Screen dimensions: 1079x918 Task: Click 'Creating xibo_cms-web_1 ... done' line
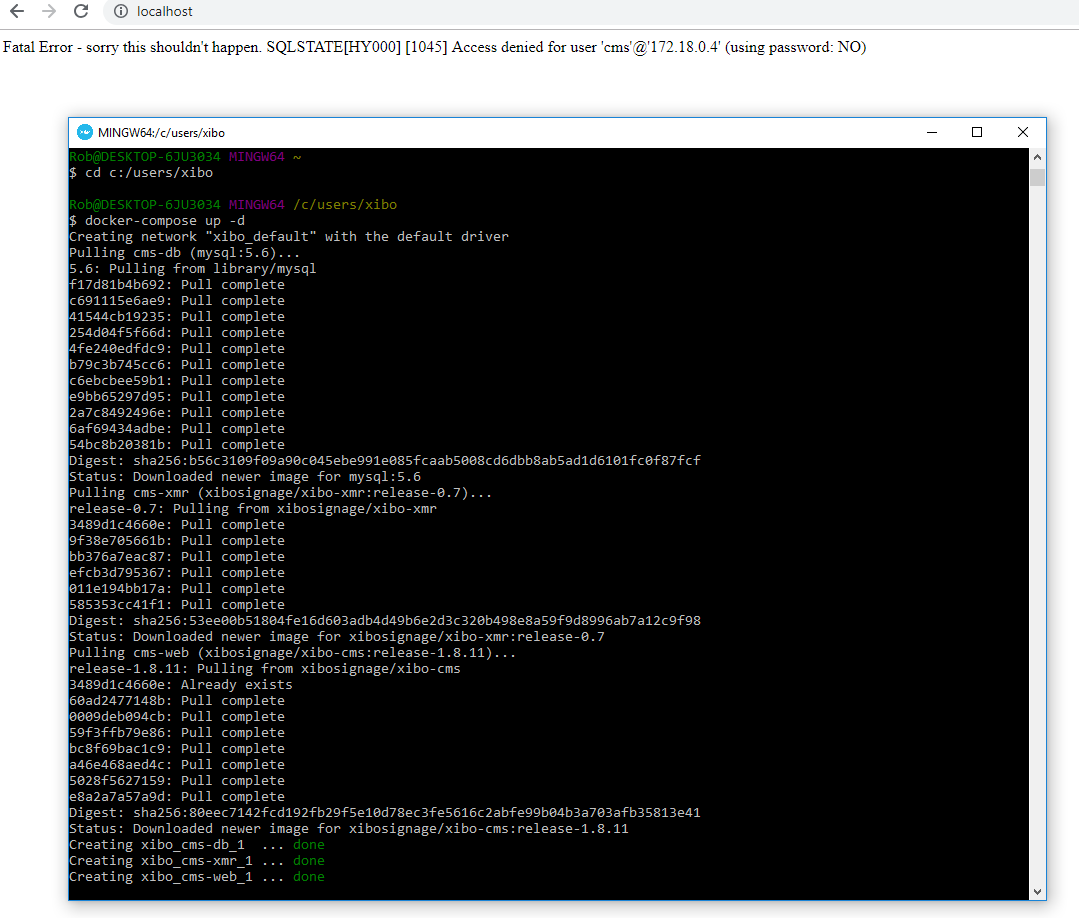[197, 877]
